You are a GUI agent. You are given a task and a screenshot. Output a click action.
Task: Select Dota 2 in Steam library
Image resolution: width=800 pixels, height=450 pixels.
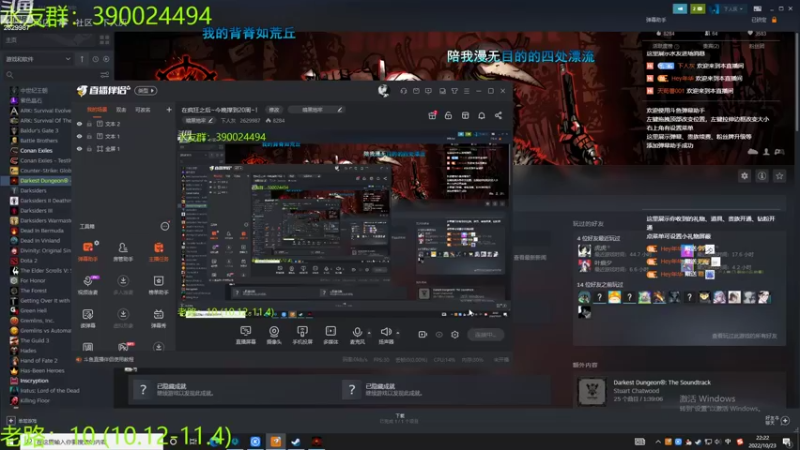[x=29, y=261]
